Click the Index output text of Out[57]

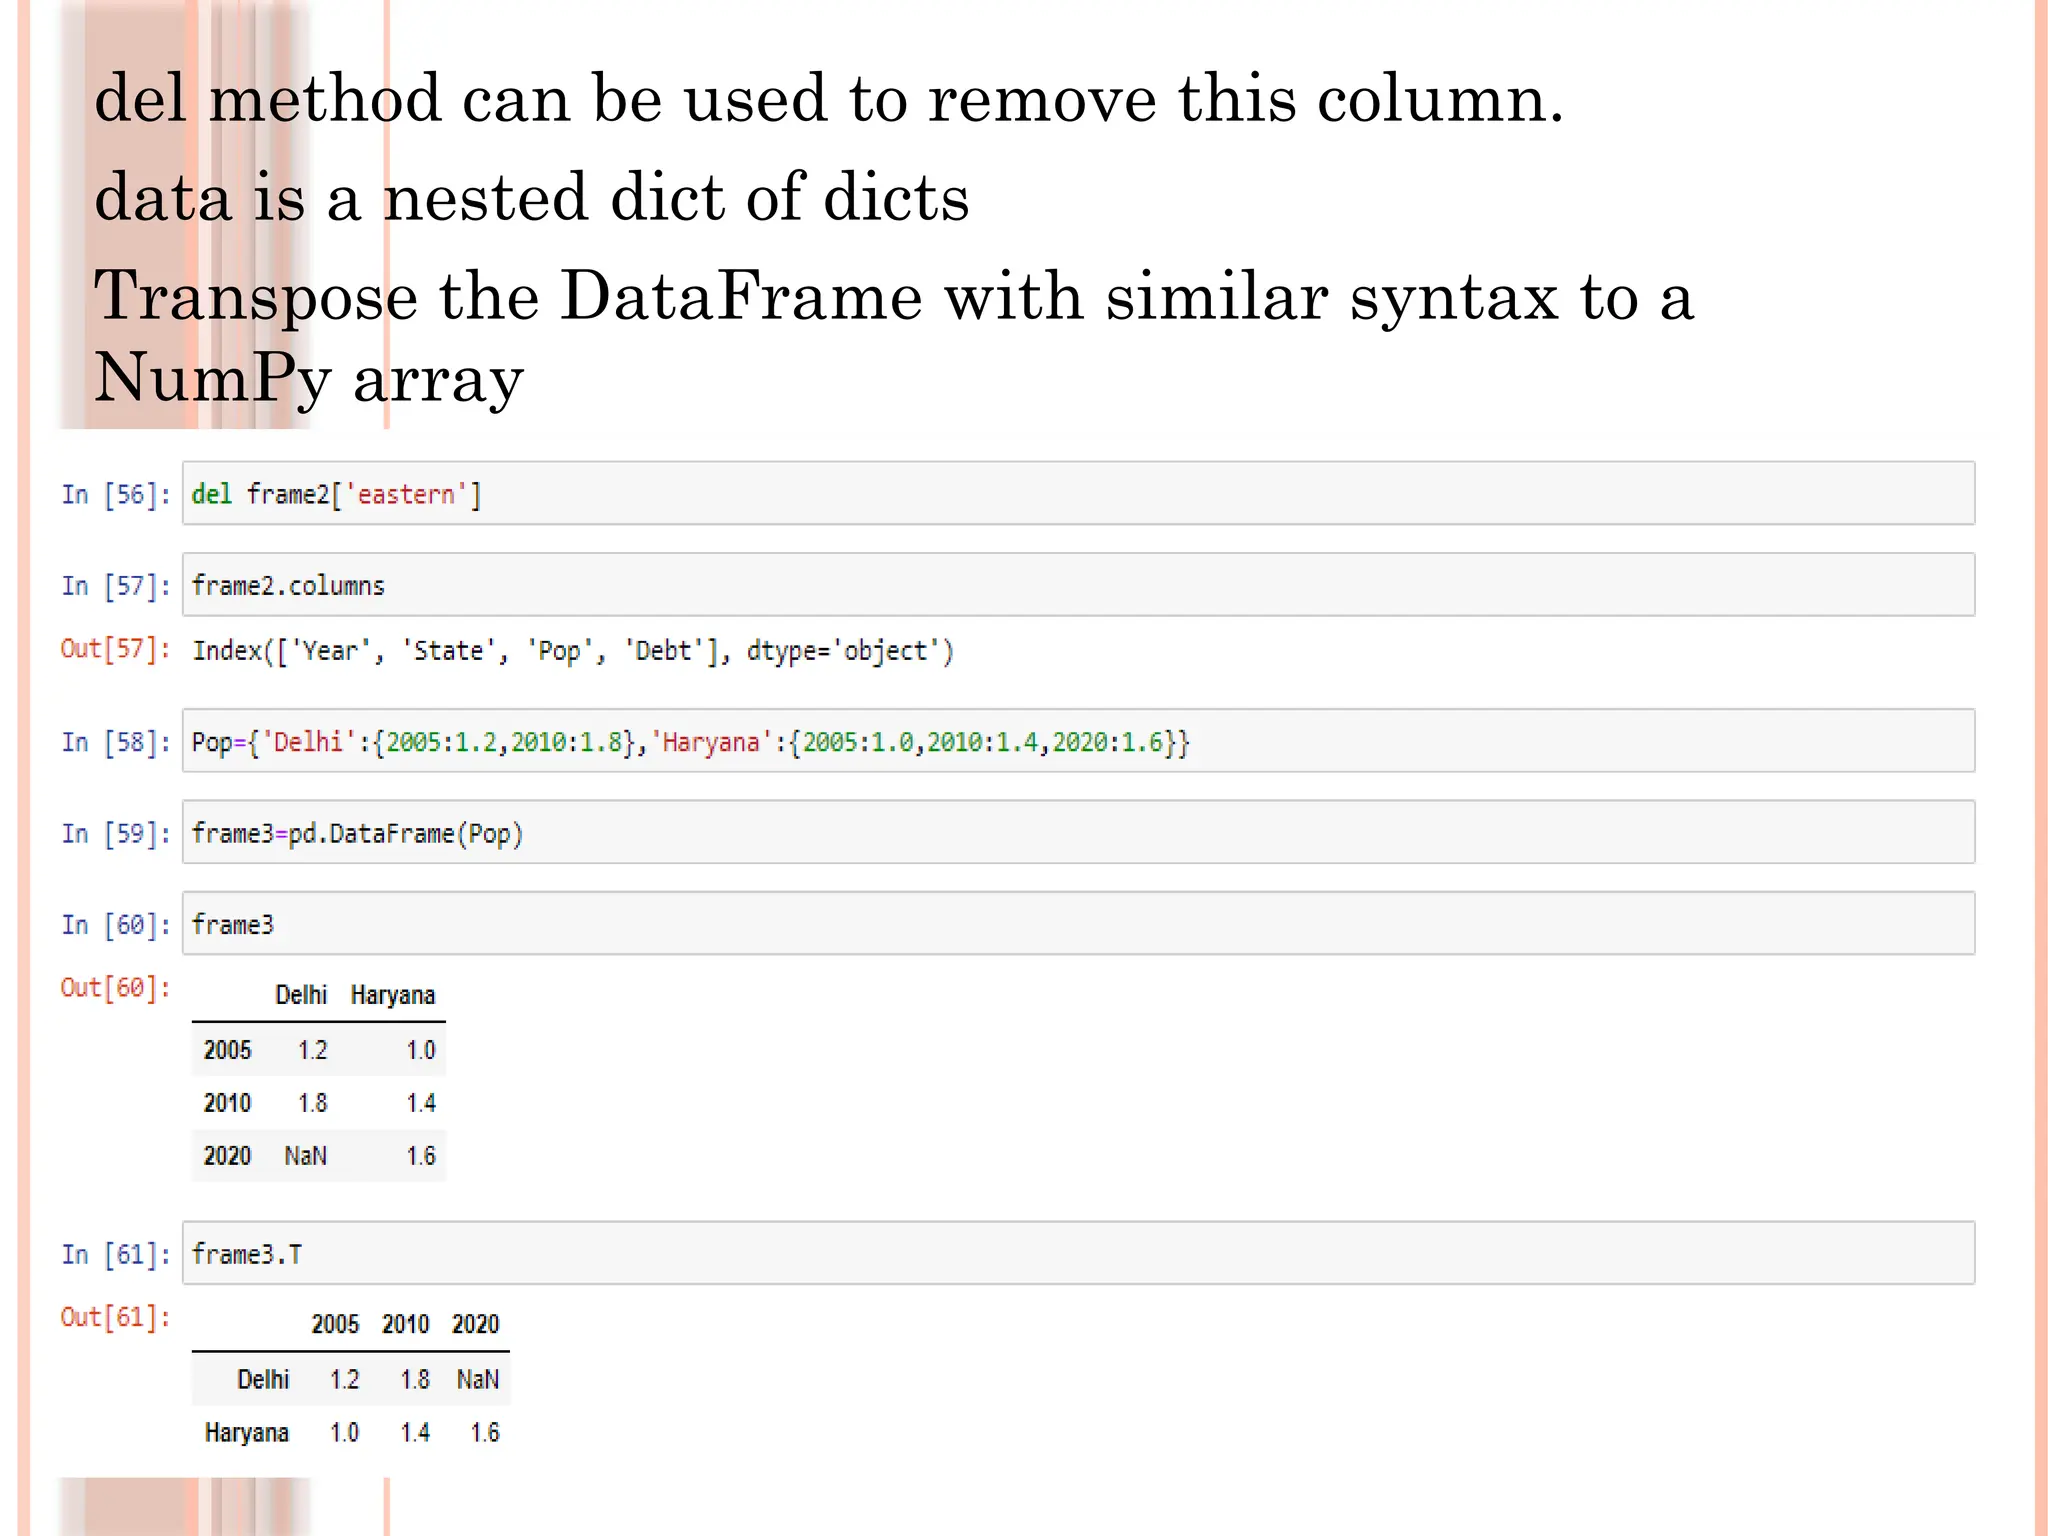[573, 651]
